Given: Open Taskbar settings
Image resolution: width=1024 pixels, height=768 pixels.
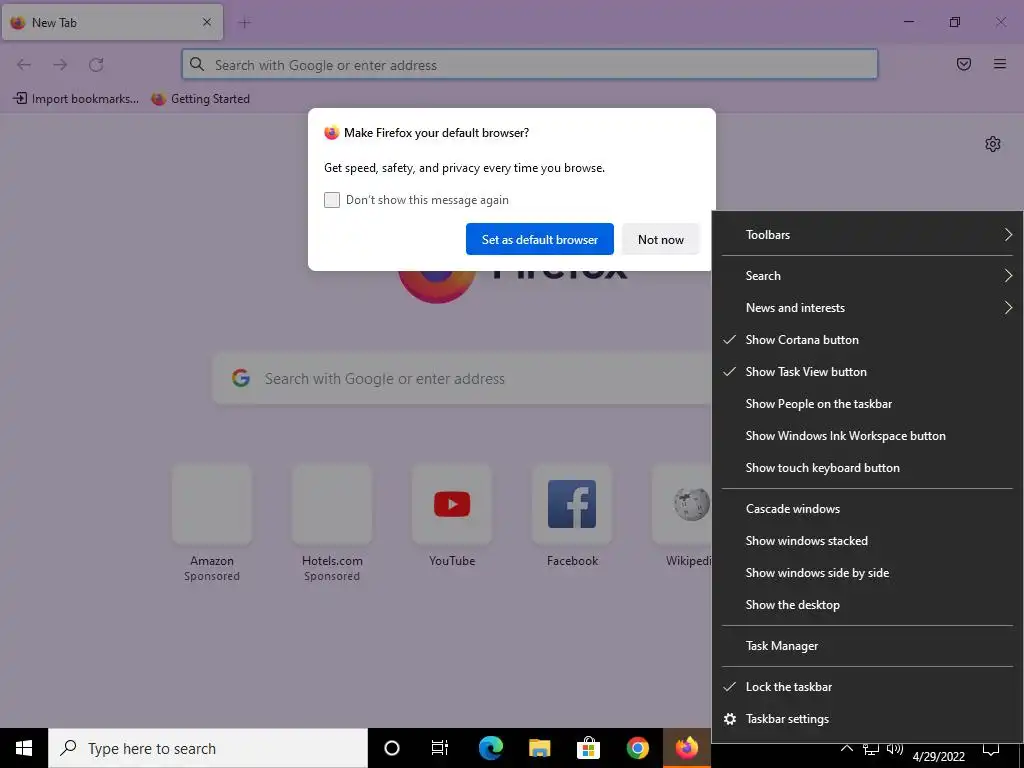Looking at the screenshot, I should pyautogui.click(x=867, y=718).
